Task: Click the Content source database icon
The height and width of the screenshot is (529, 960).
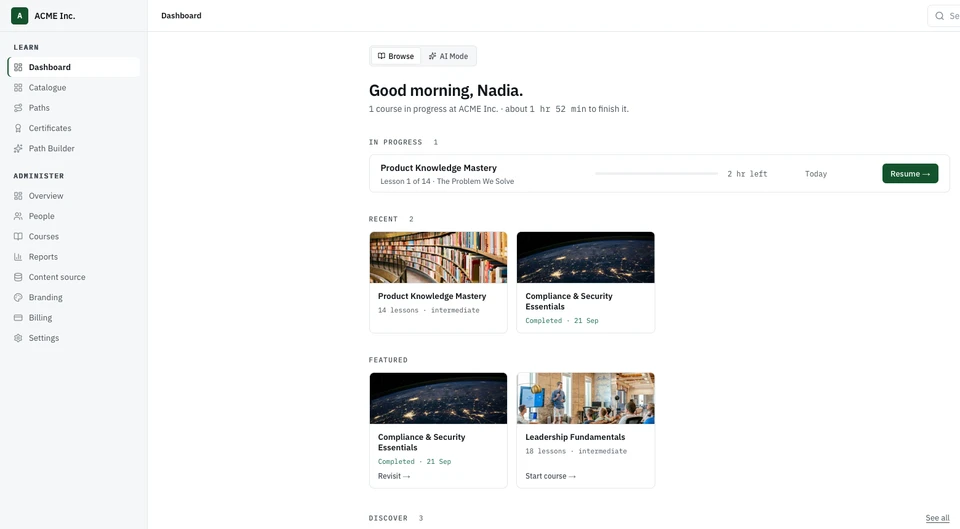Action: [18, 277]
